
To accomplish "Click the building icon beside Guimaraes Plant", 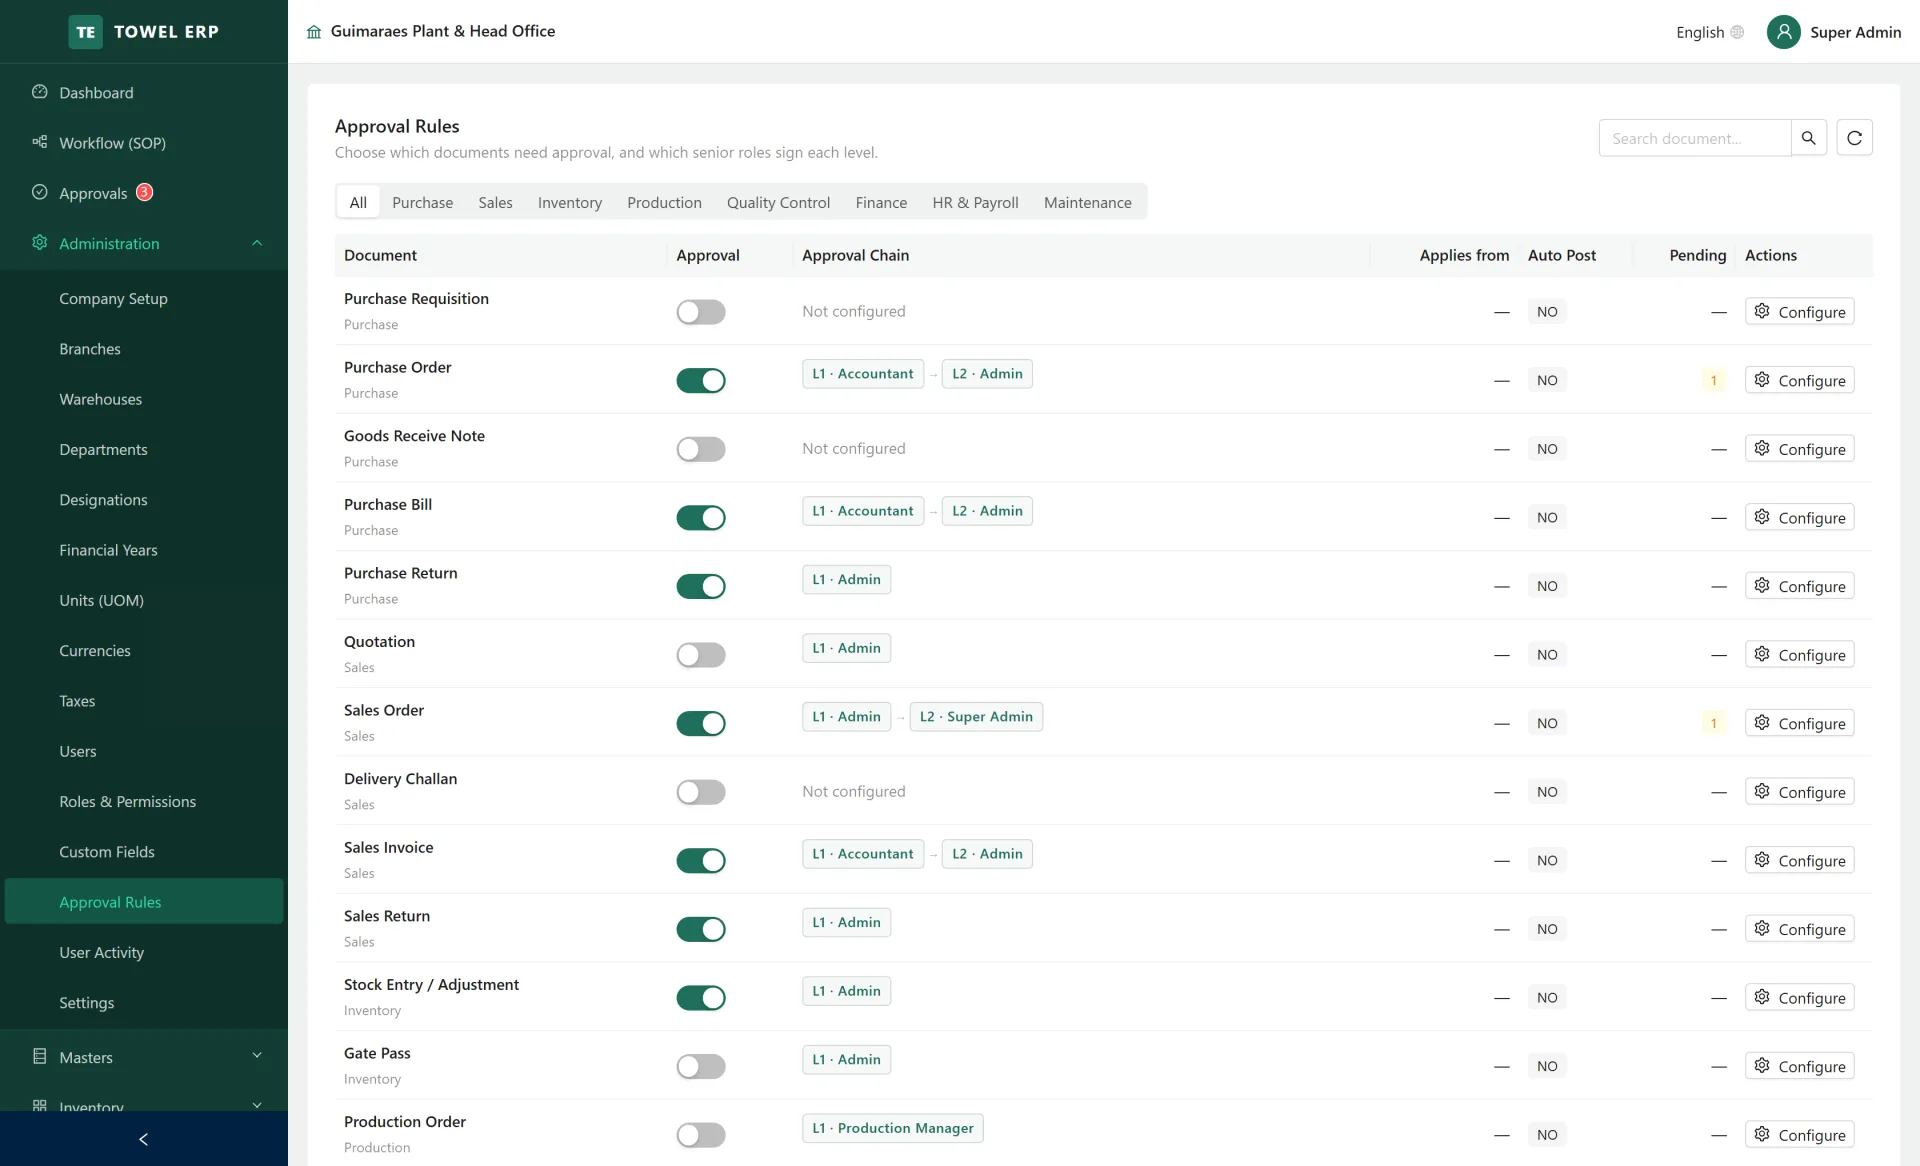I will point(314,32).
